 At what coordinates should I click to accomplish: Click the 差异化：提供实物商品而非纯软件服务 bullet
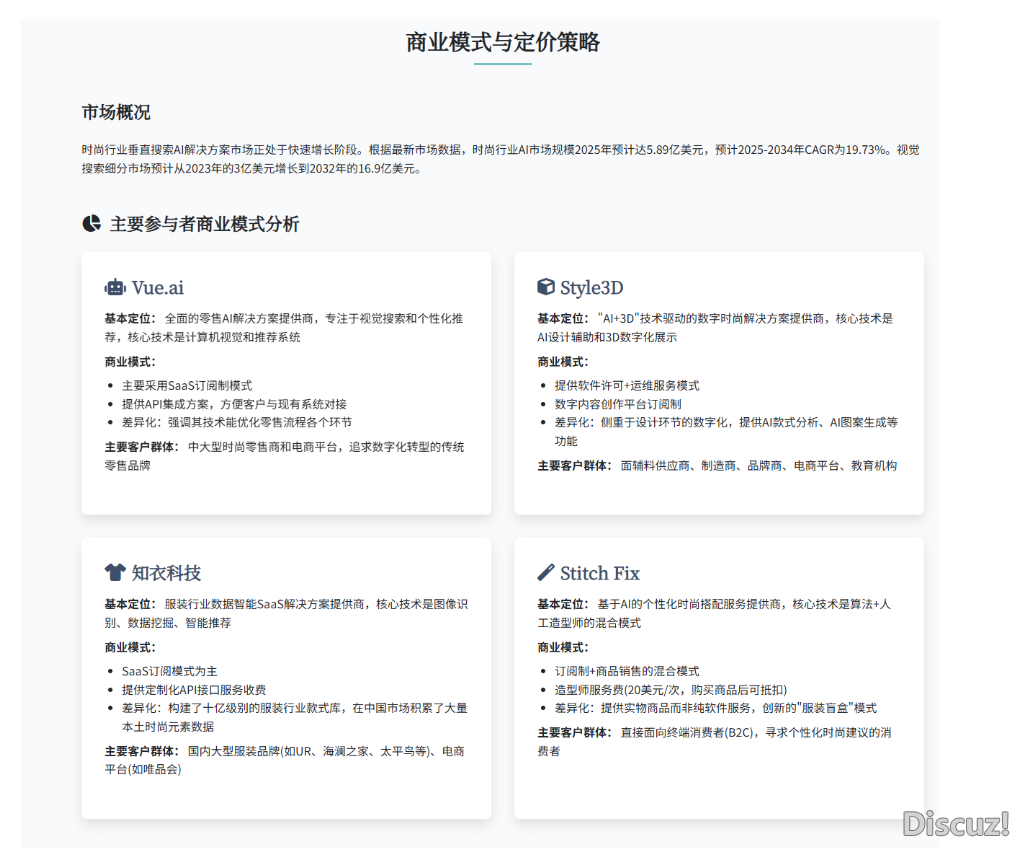(716, 708)
